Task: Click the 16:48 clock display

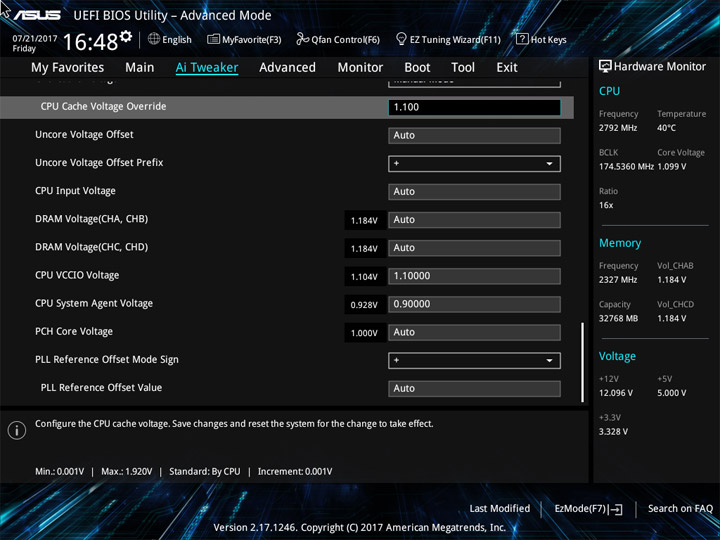Action: click(x=90, y=42)
